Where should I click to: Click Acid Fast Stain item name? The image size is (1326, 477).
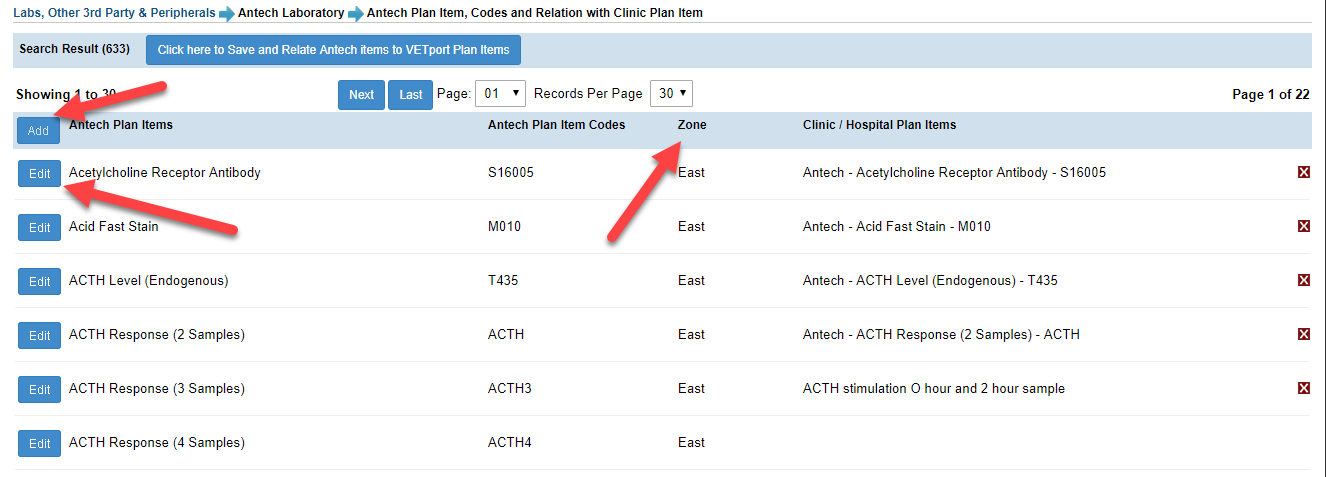point(113,226)
